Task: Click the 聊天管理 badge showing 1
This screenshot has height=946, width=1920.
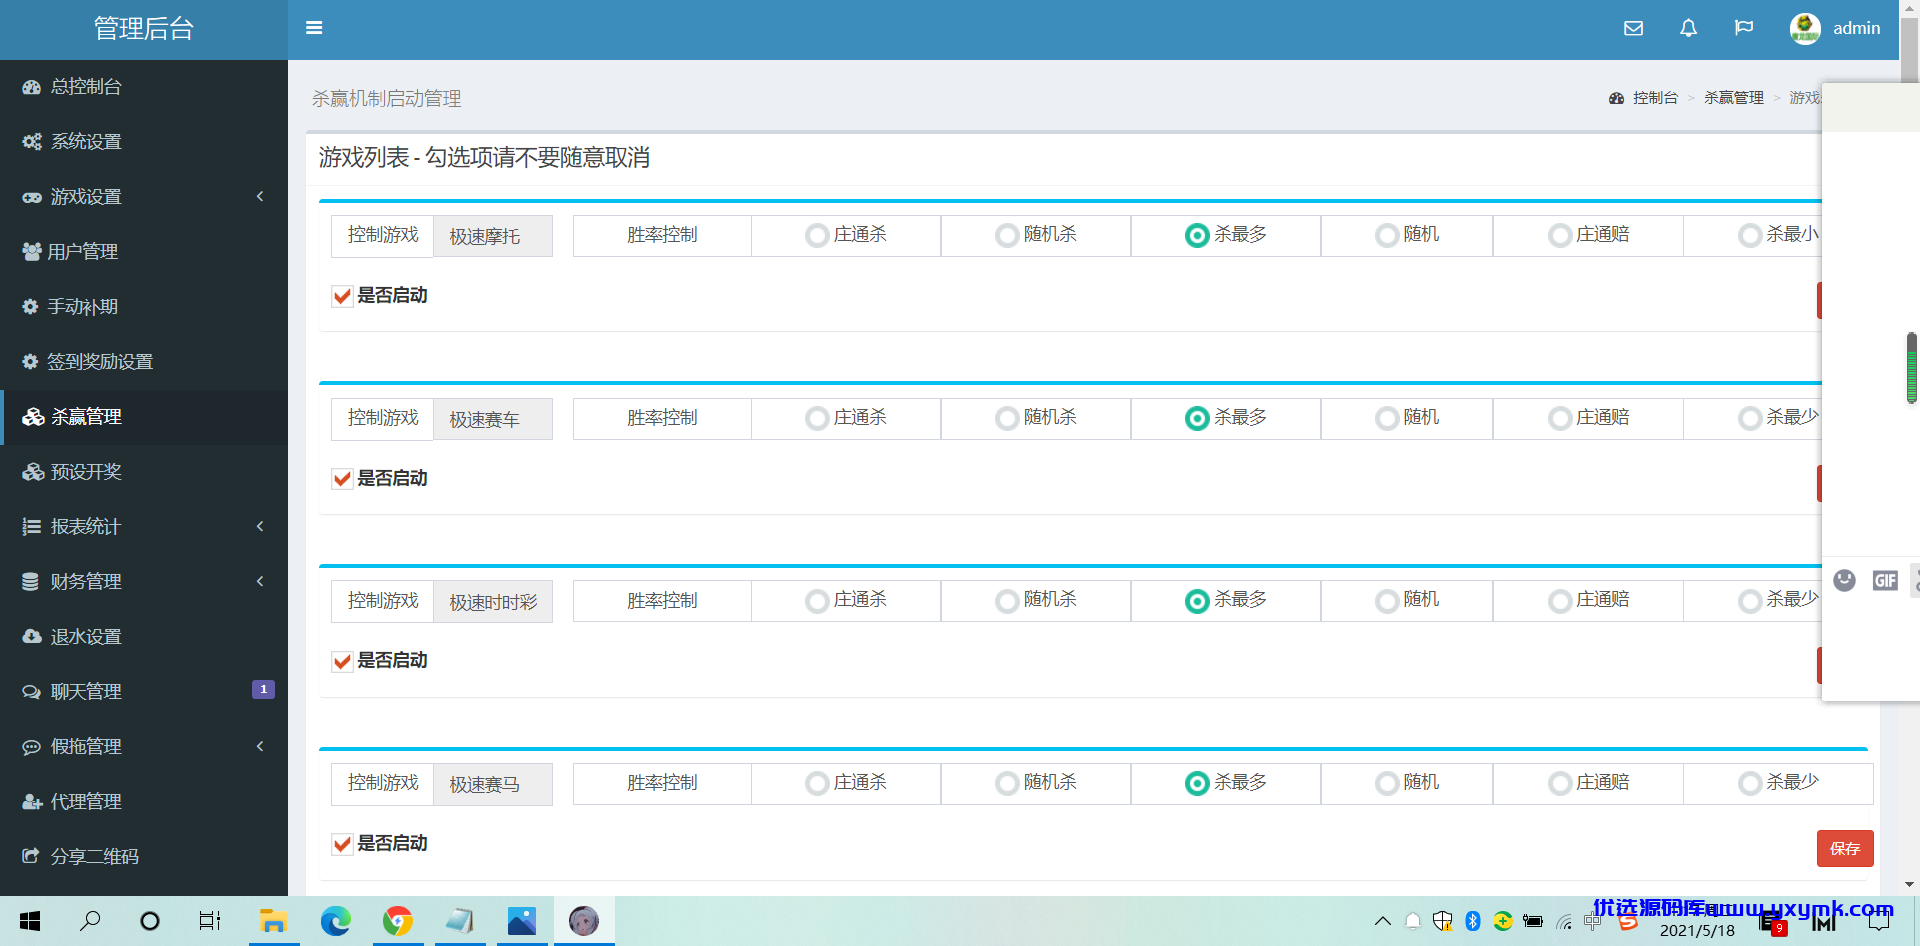Action: coord(263,690)
